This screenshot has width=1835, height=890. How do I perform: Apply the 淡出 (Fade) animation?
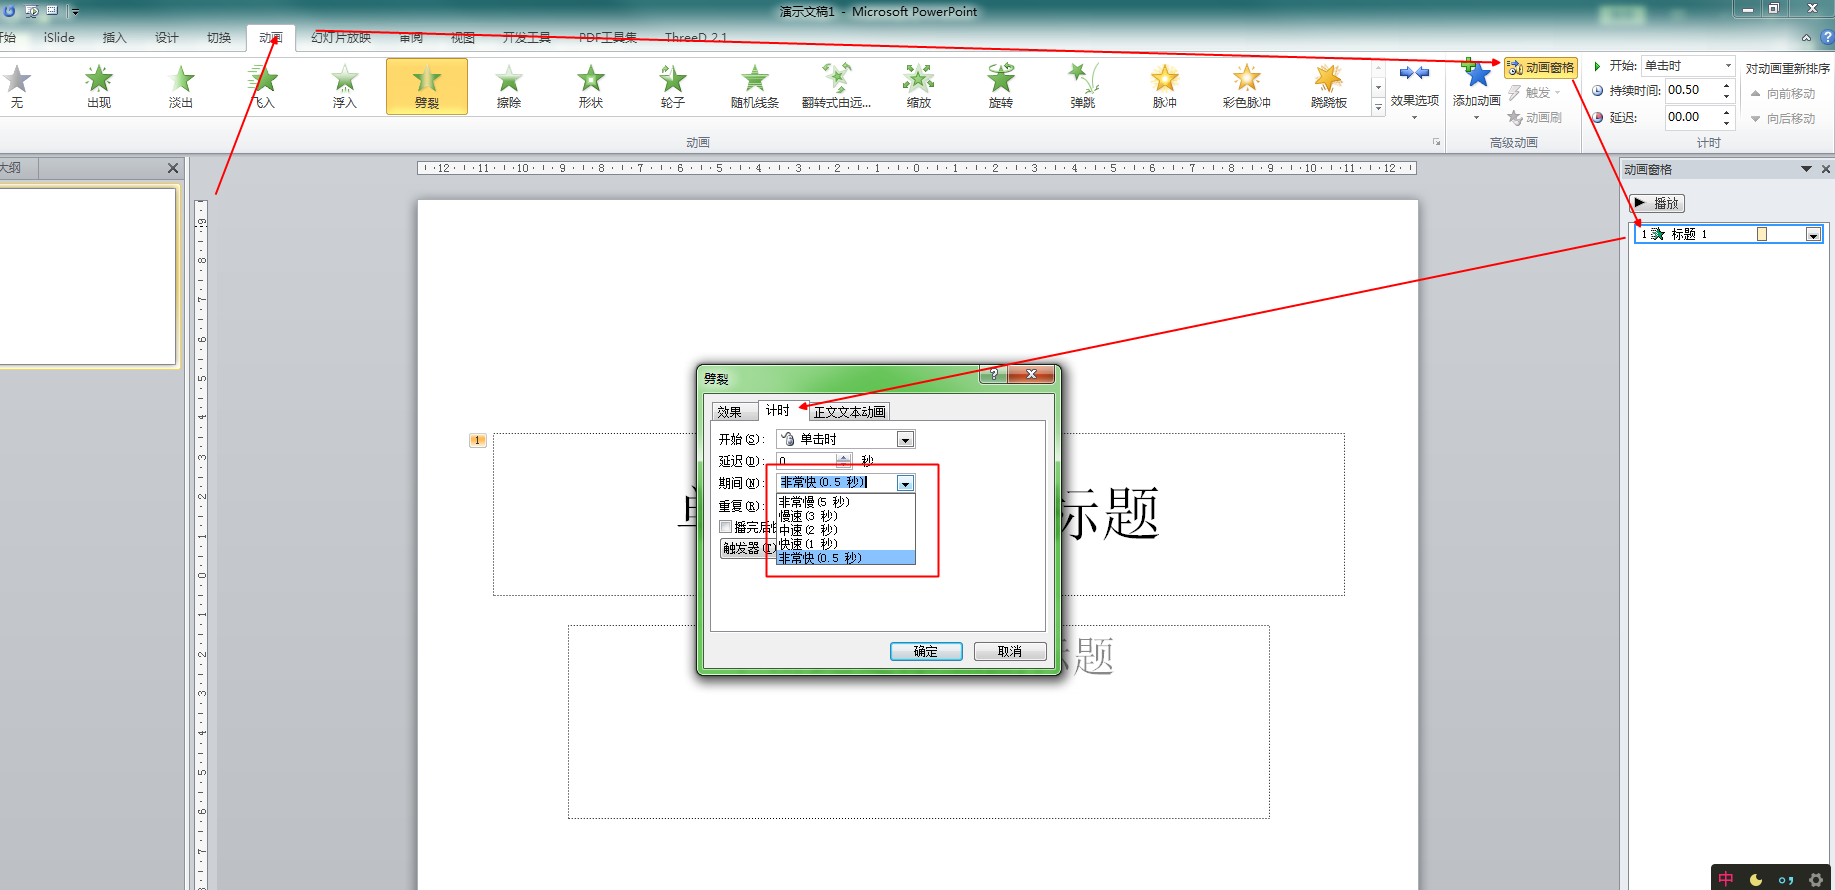(x=181, y=86)
